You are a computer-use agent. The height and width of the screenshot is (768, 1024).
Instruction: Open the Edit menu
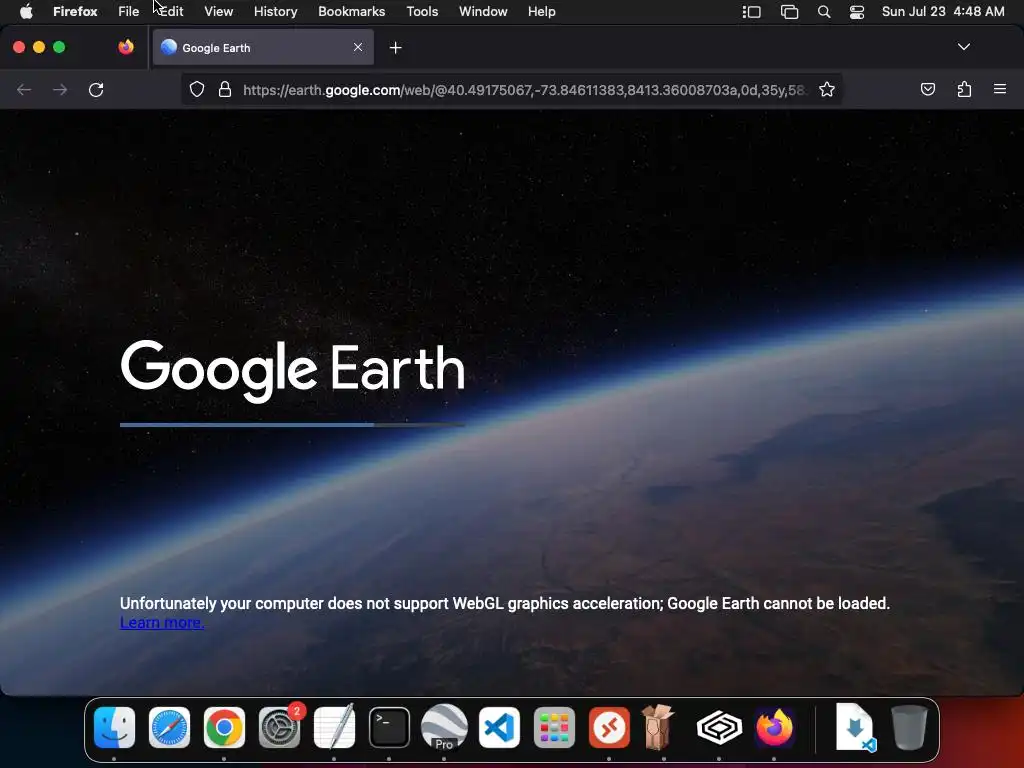(x=172, y=12)
